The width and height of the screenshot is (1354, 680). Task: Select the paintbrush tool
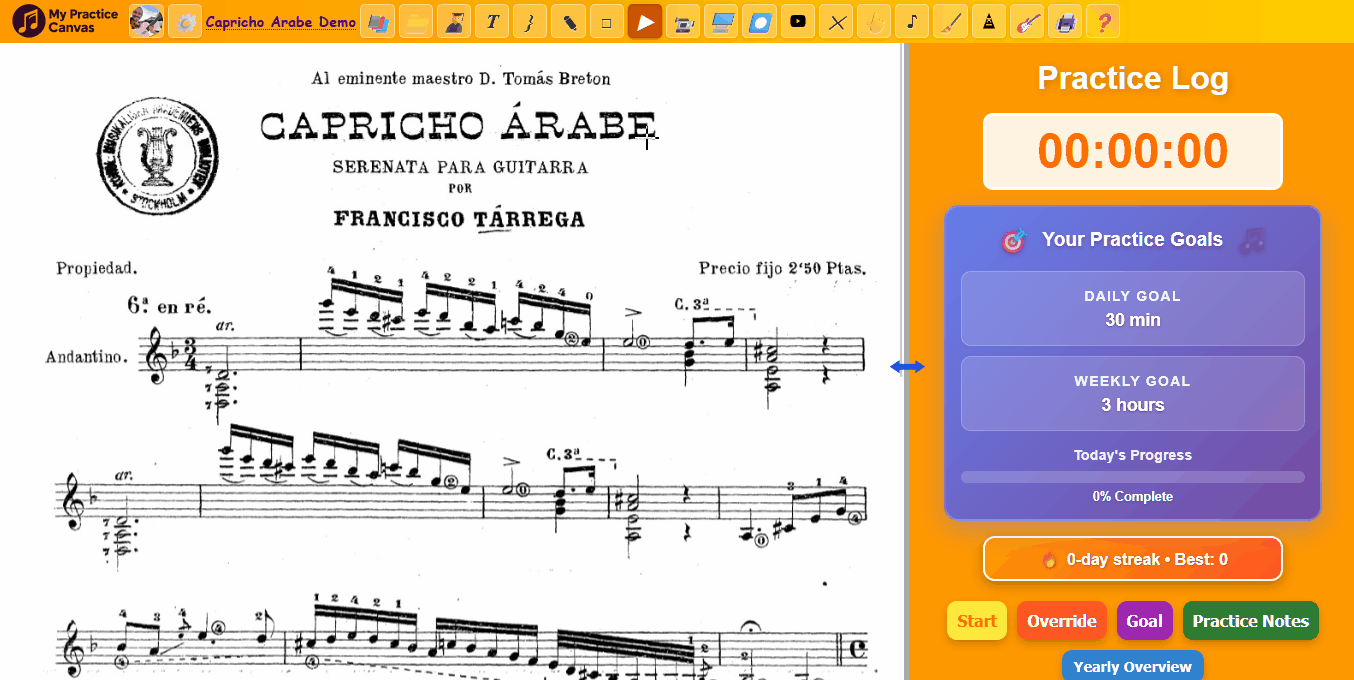[x=950, y=21]
